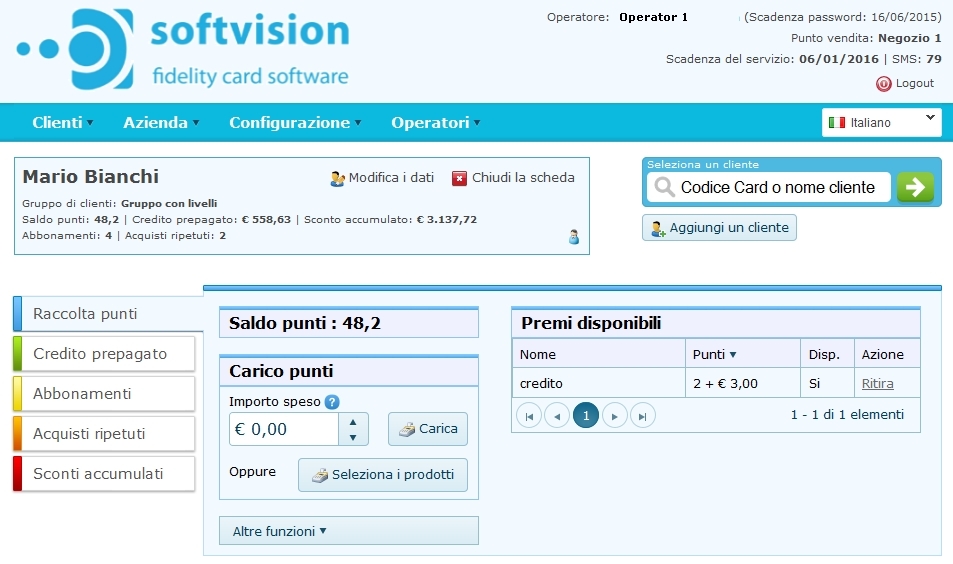Screen dimensions: 953x564
Task: Click the Nome column header
Action: coord(599,354)
